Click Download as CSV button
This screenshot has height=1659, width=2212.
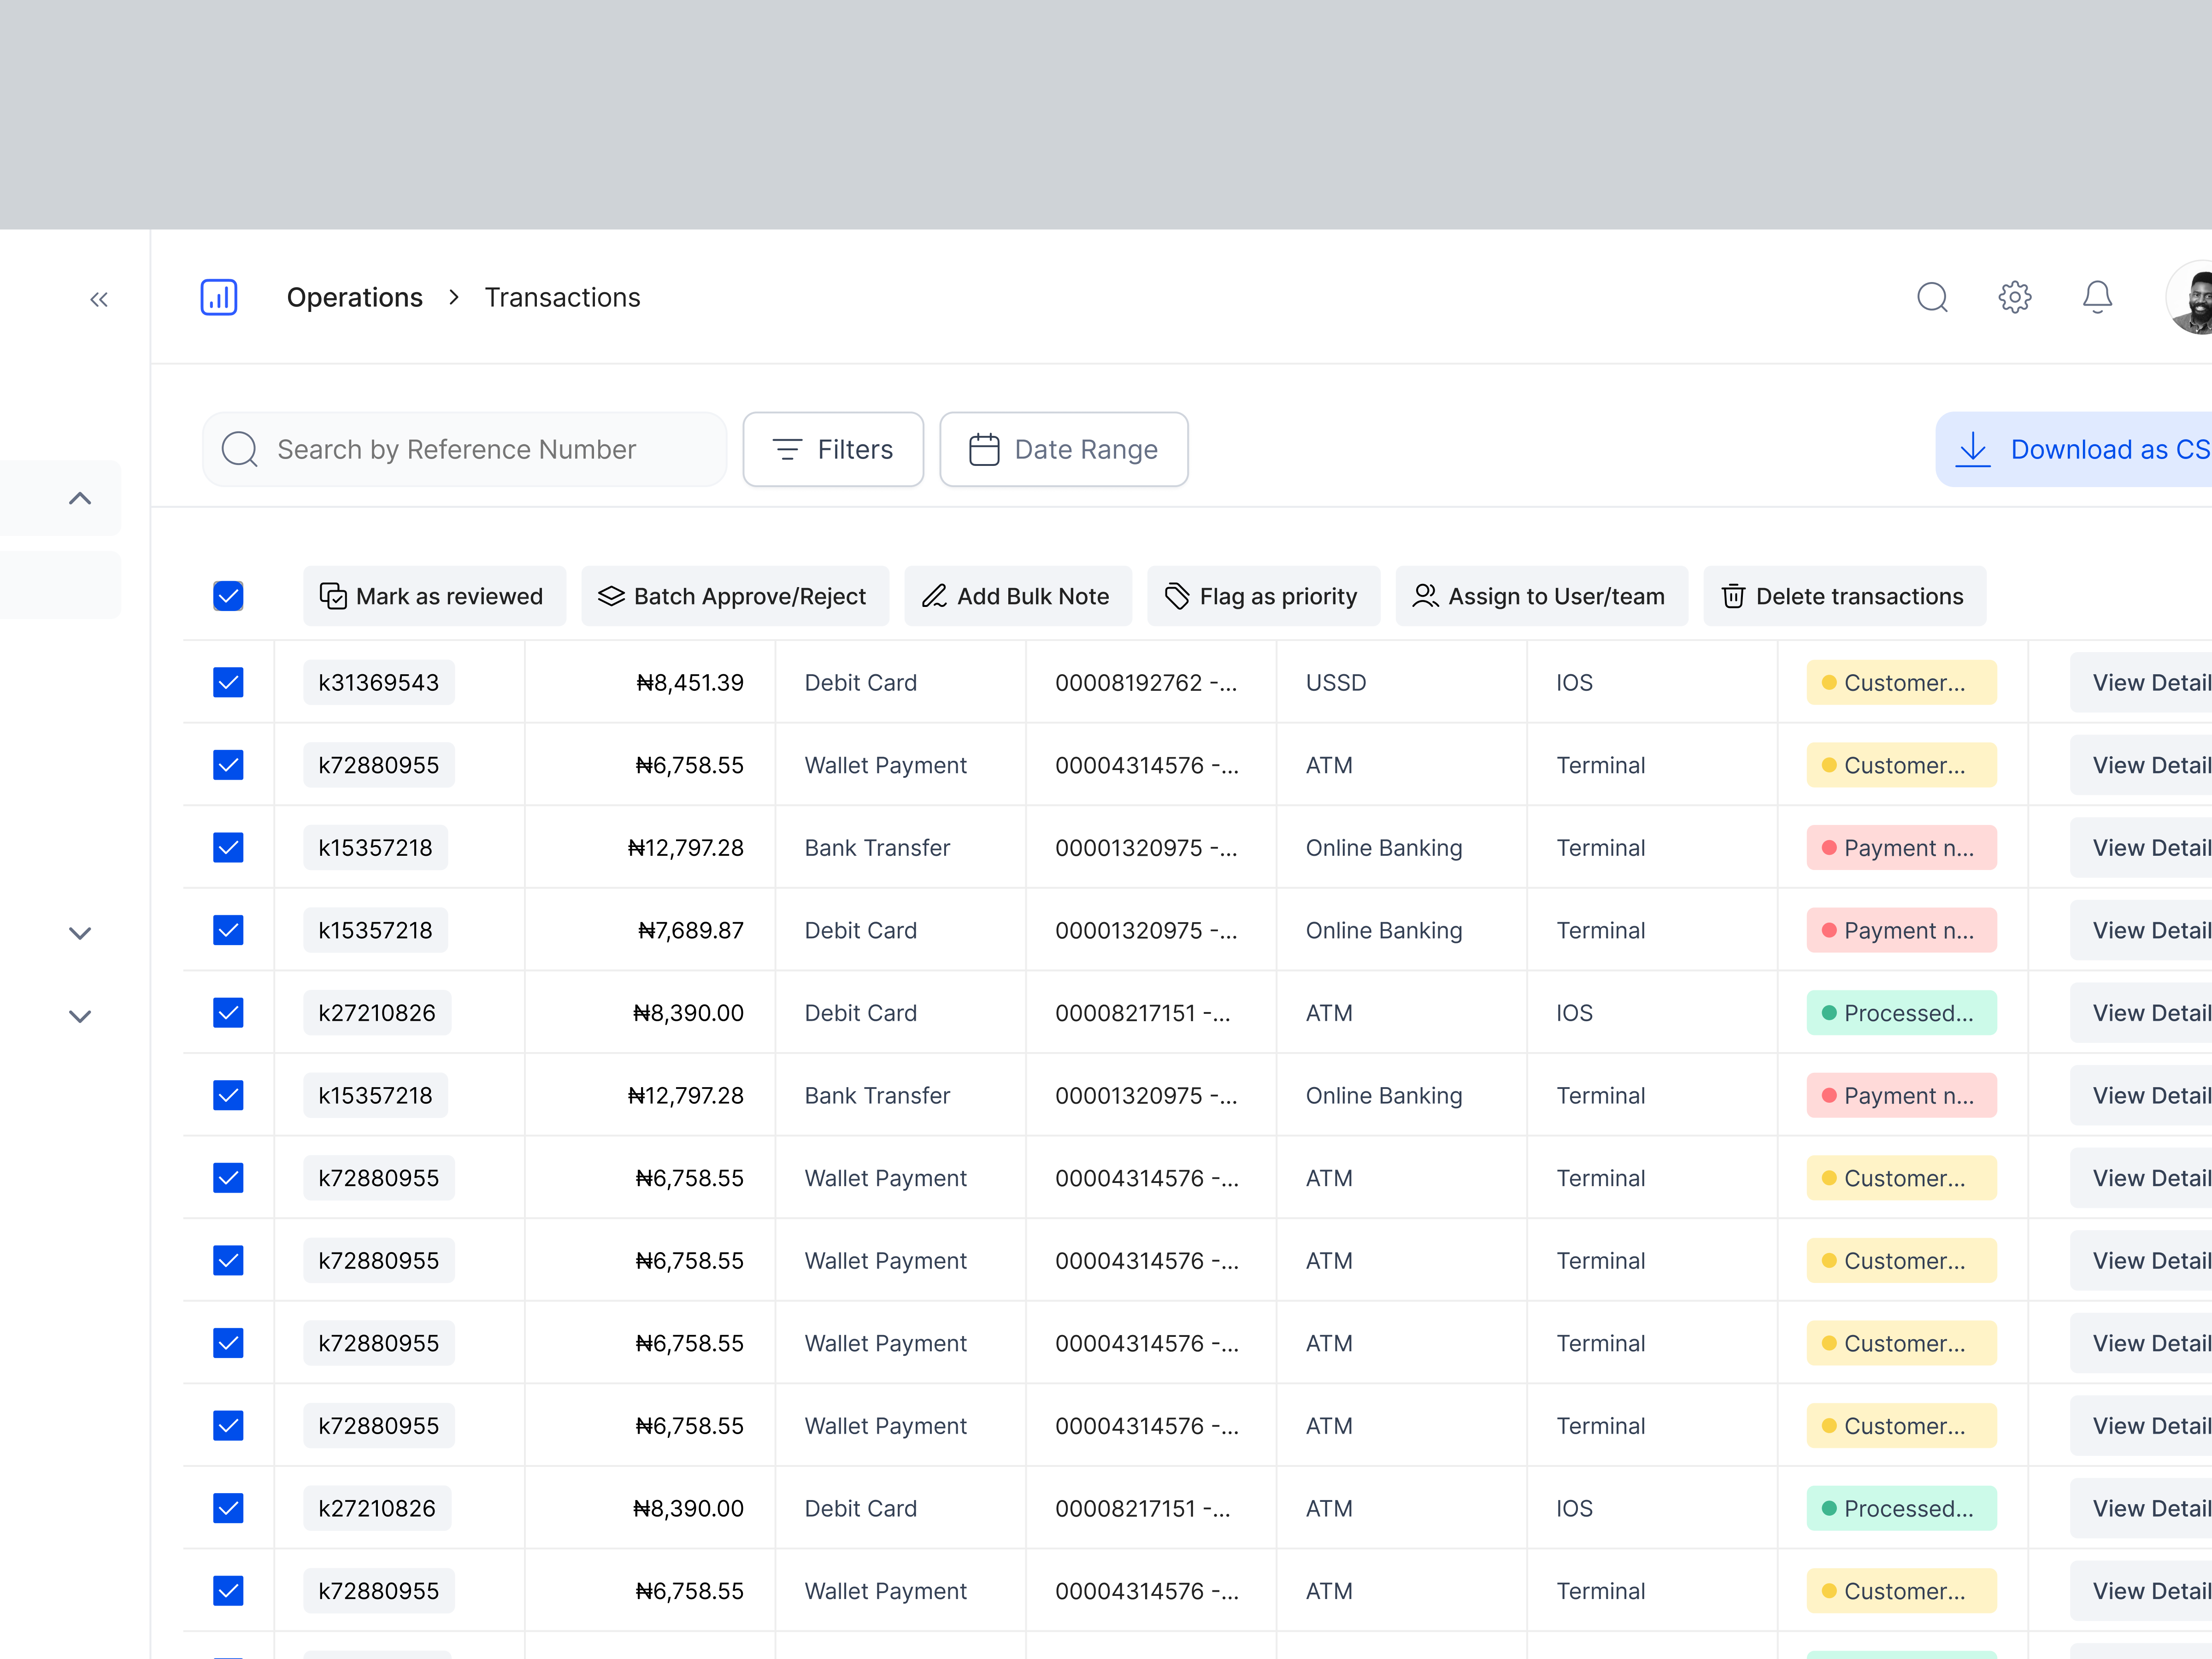[x=2074, y=450]
